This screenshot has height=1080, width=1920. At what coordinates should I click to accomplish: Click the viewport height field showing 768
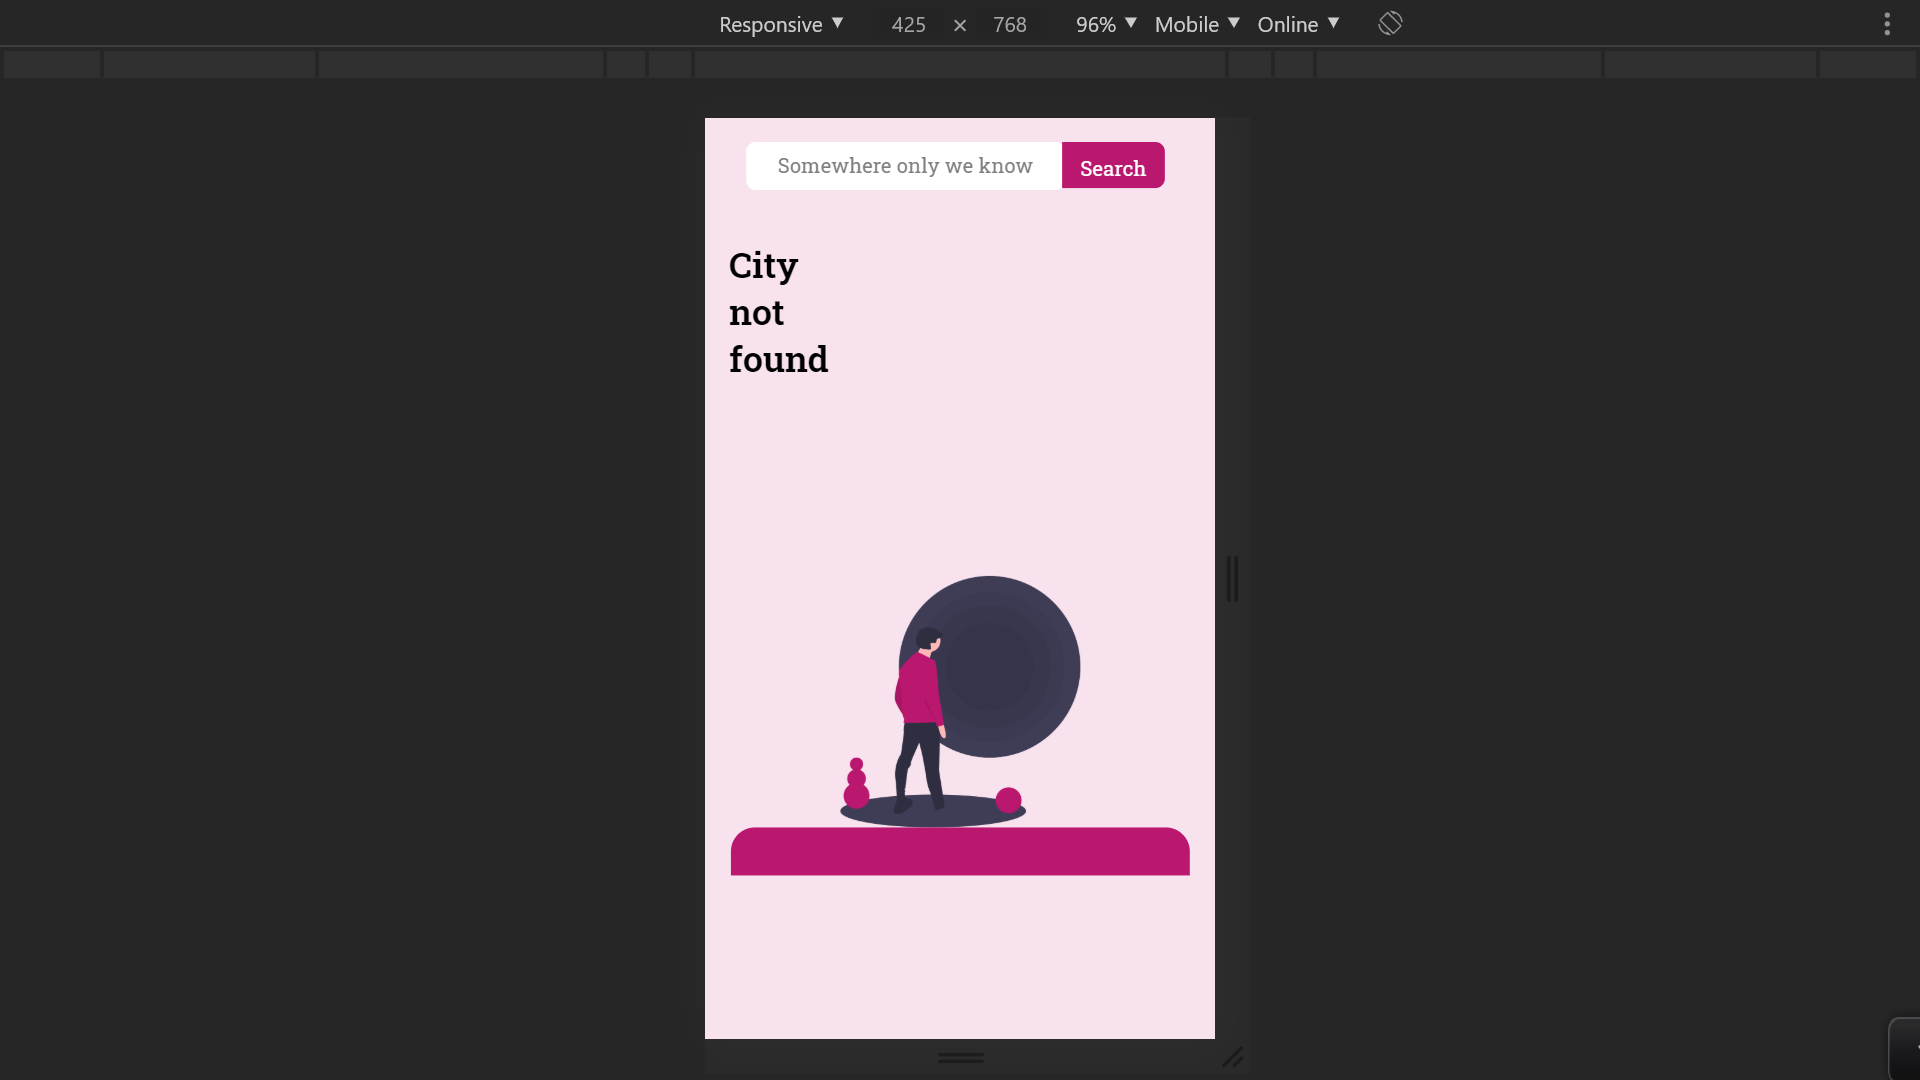tap(1009, 24)
